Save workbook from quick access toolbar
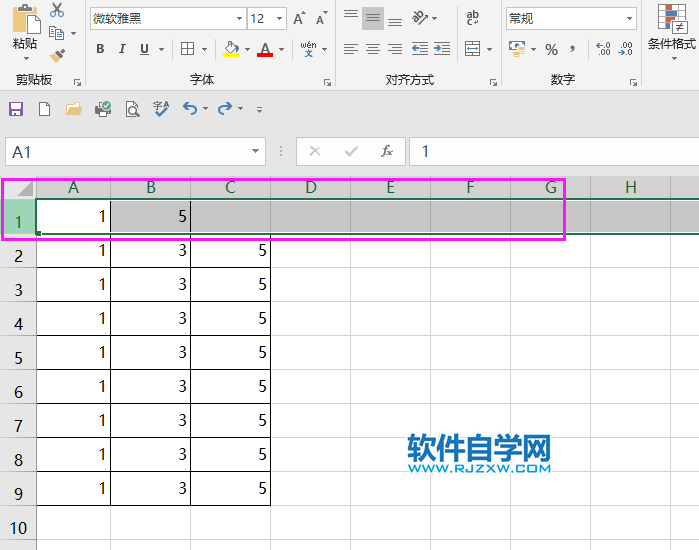 point(16,109)
